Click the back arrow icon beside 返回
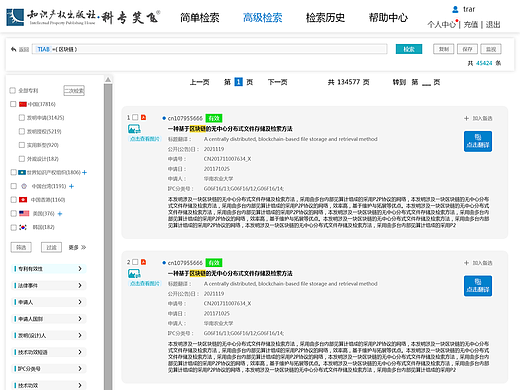The height and width of the screenshot is (390, 520). [14, 49]
